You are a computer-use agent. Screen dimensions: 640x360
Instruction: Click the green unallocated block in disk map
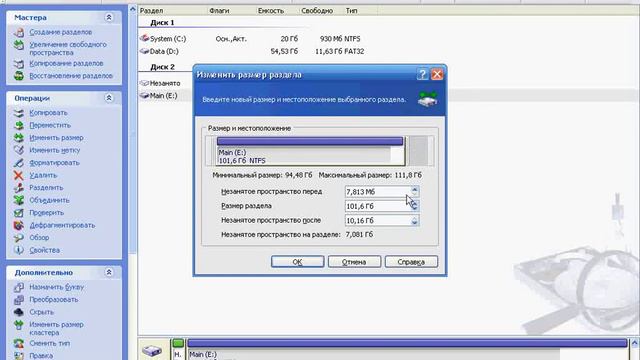point(178,343)
